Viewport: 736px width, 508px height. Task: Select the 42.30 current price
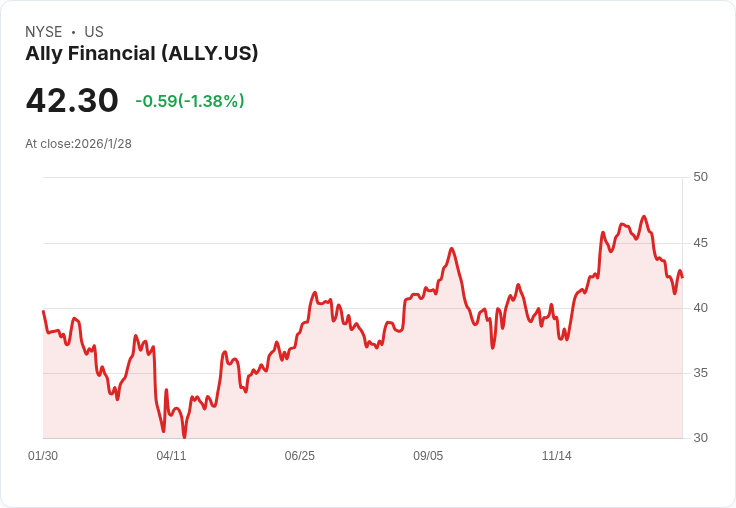[x=72, y=100]
